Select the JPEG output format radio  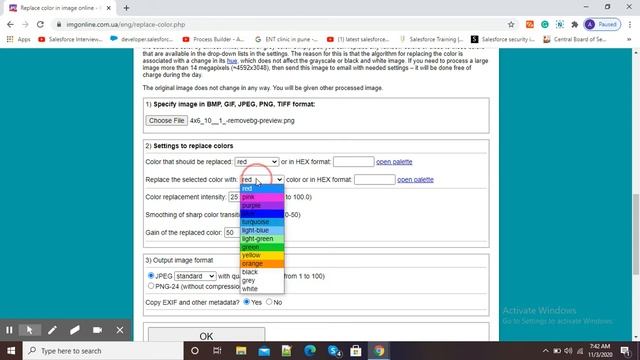pyautogui.click(x=151, y=276)
